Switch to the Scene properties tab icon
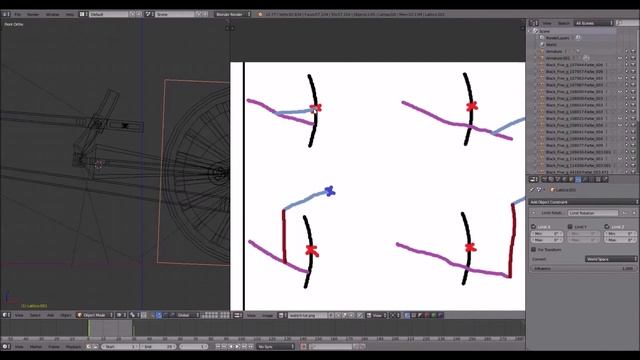The width and height of the screenshot is (640, 360). (558, 180)
